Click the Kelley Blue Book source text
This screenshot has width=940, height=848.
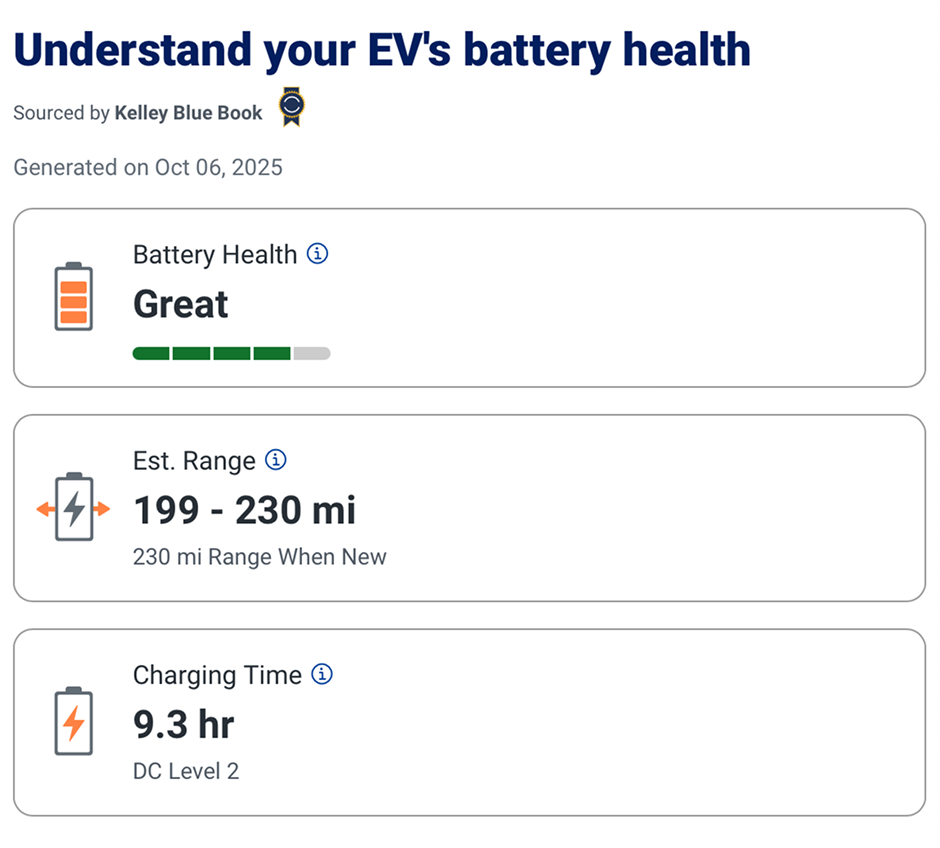(188, 113)
